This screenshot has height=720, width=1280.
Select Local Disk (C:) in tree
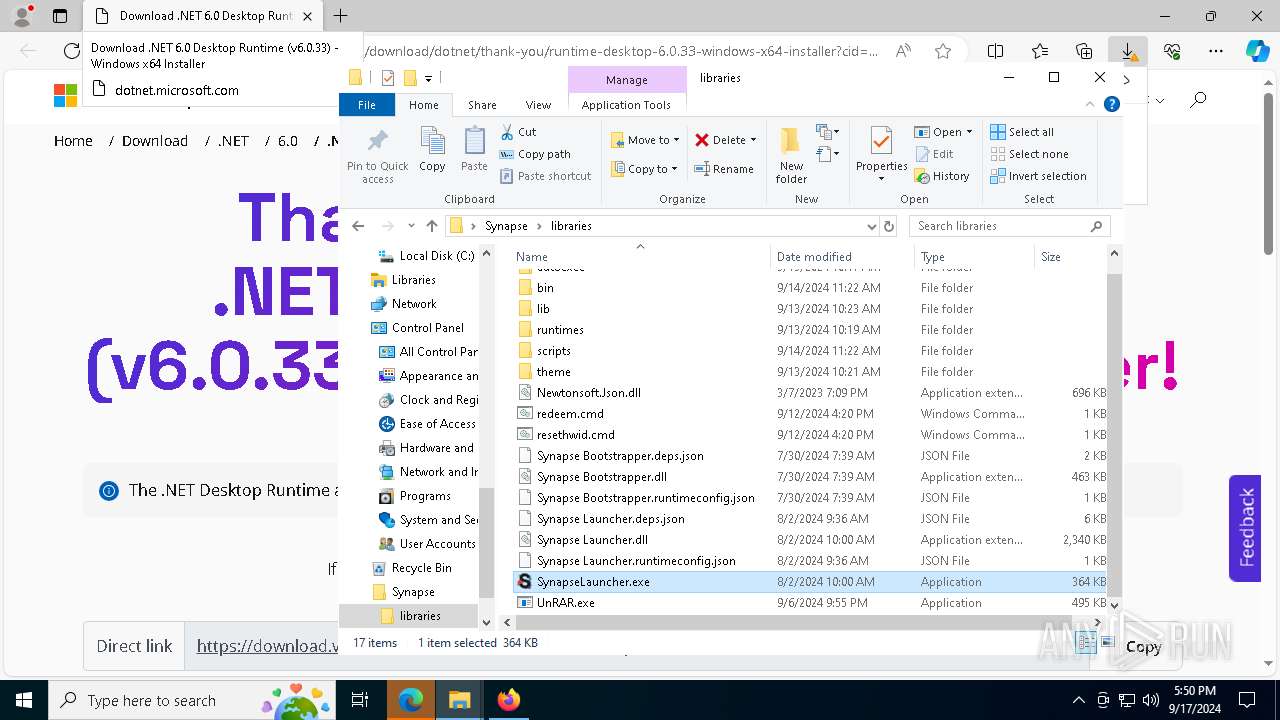[x=426, y=256]
